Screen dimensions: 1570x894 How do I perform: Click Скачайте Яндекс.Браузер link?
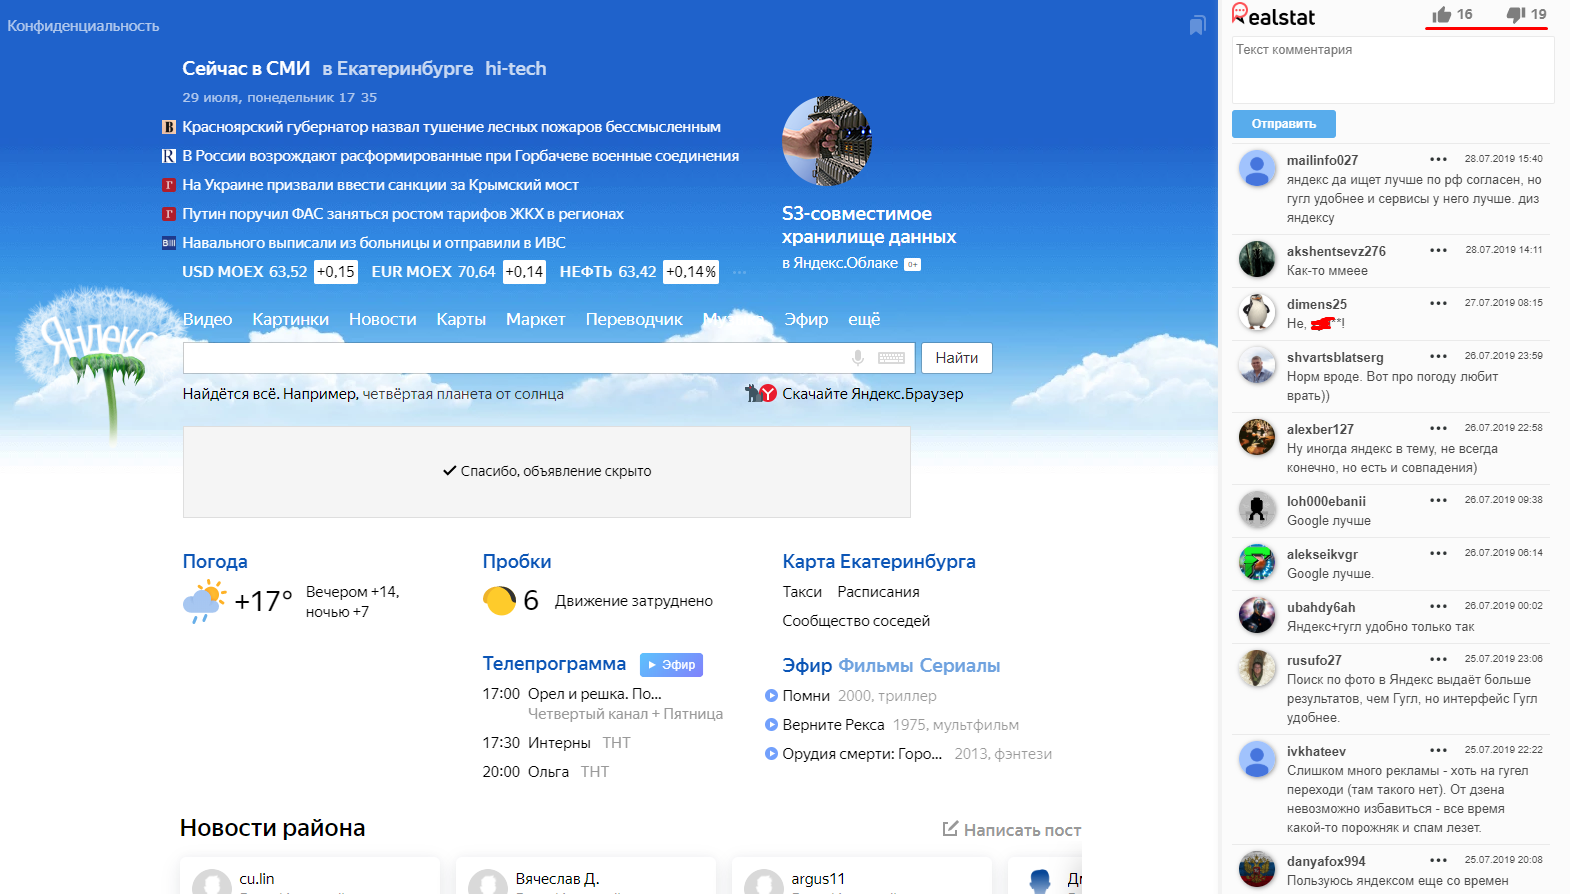pyautogui.click(x=873, y=394)
